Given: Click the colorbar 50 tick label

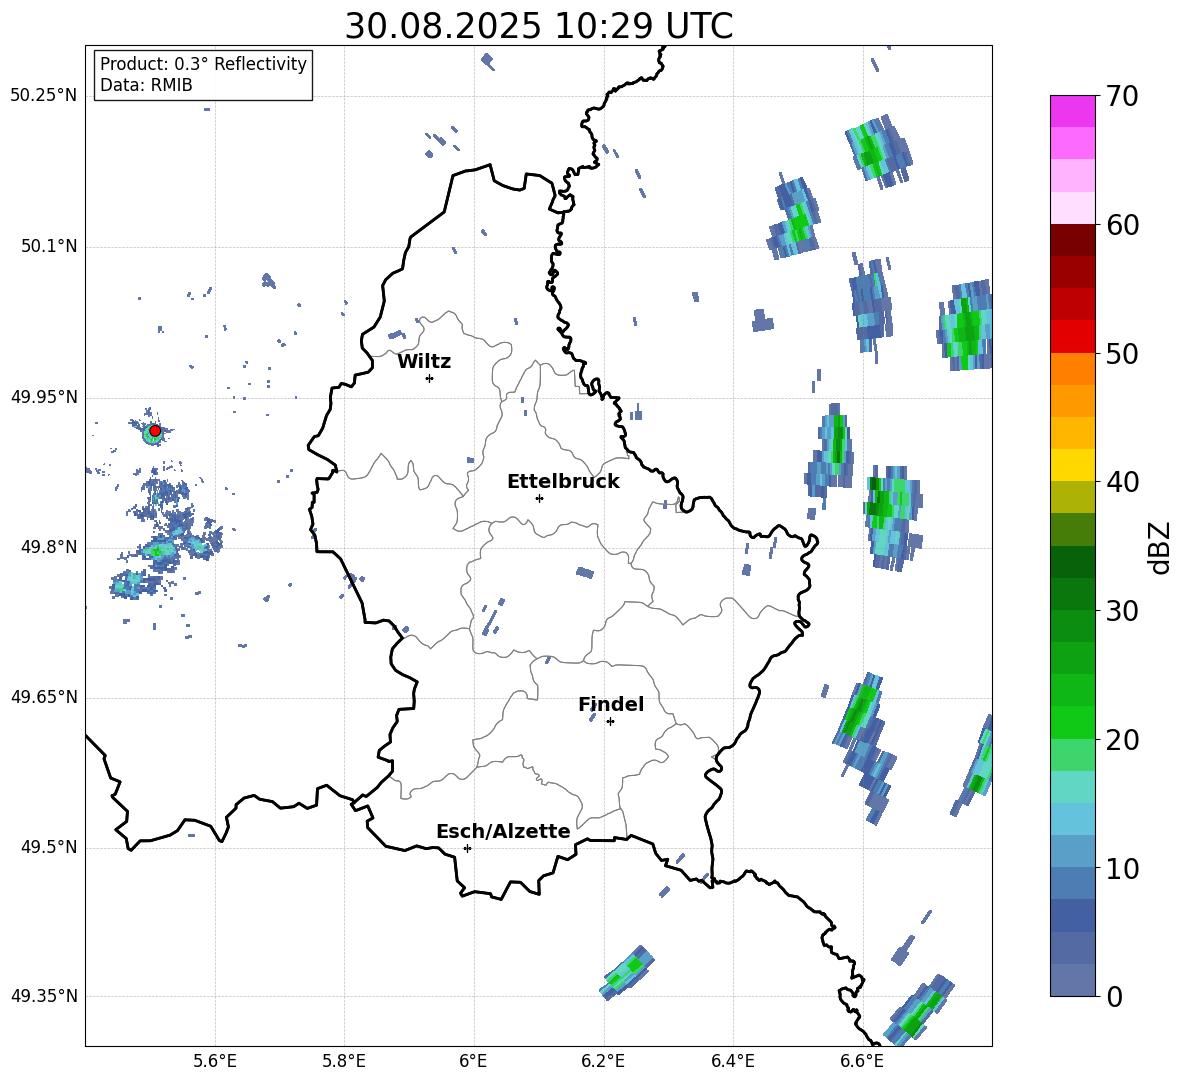Looking at the screenshot, I should (x=1122, y=354).
